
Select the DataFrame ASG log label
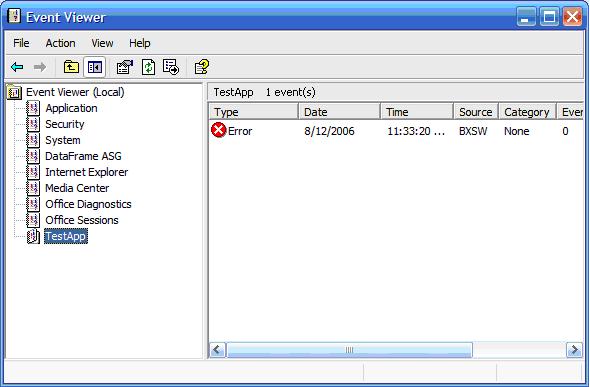[x=83, y=156]
